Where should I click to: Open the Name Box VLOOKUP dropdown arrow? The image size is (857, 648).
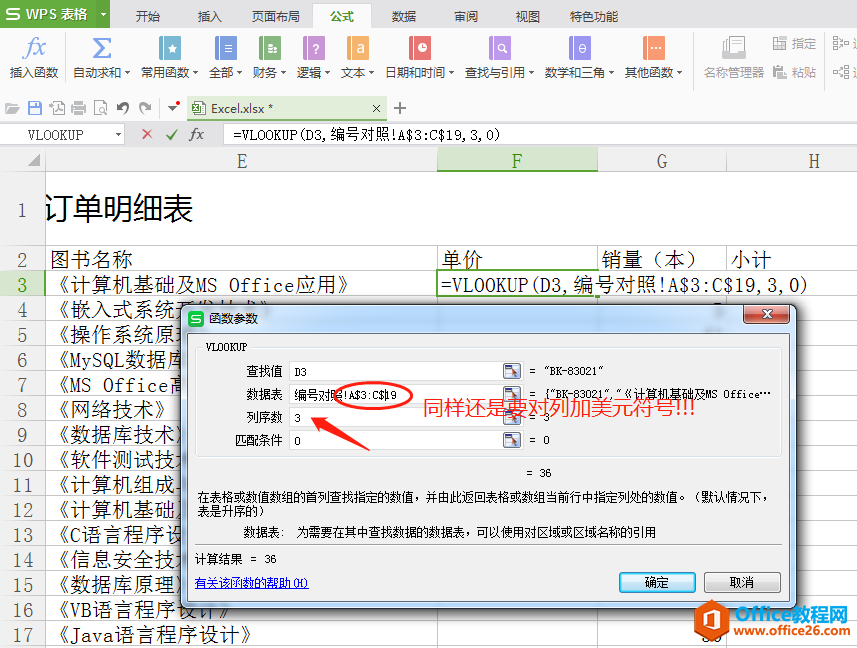(x=118, y=134)
